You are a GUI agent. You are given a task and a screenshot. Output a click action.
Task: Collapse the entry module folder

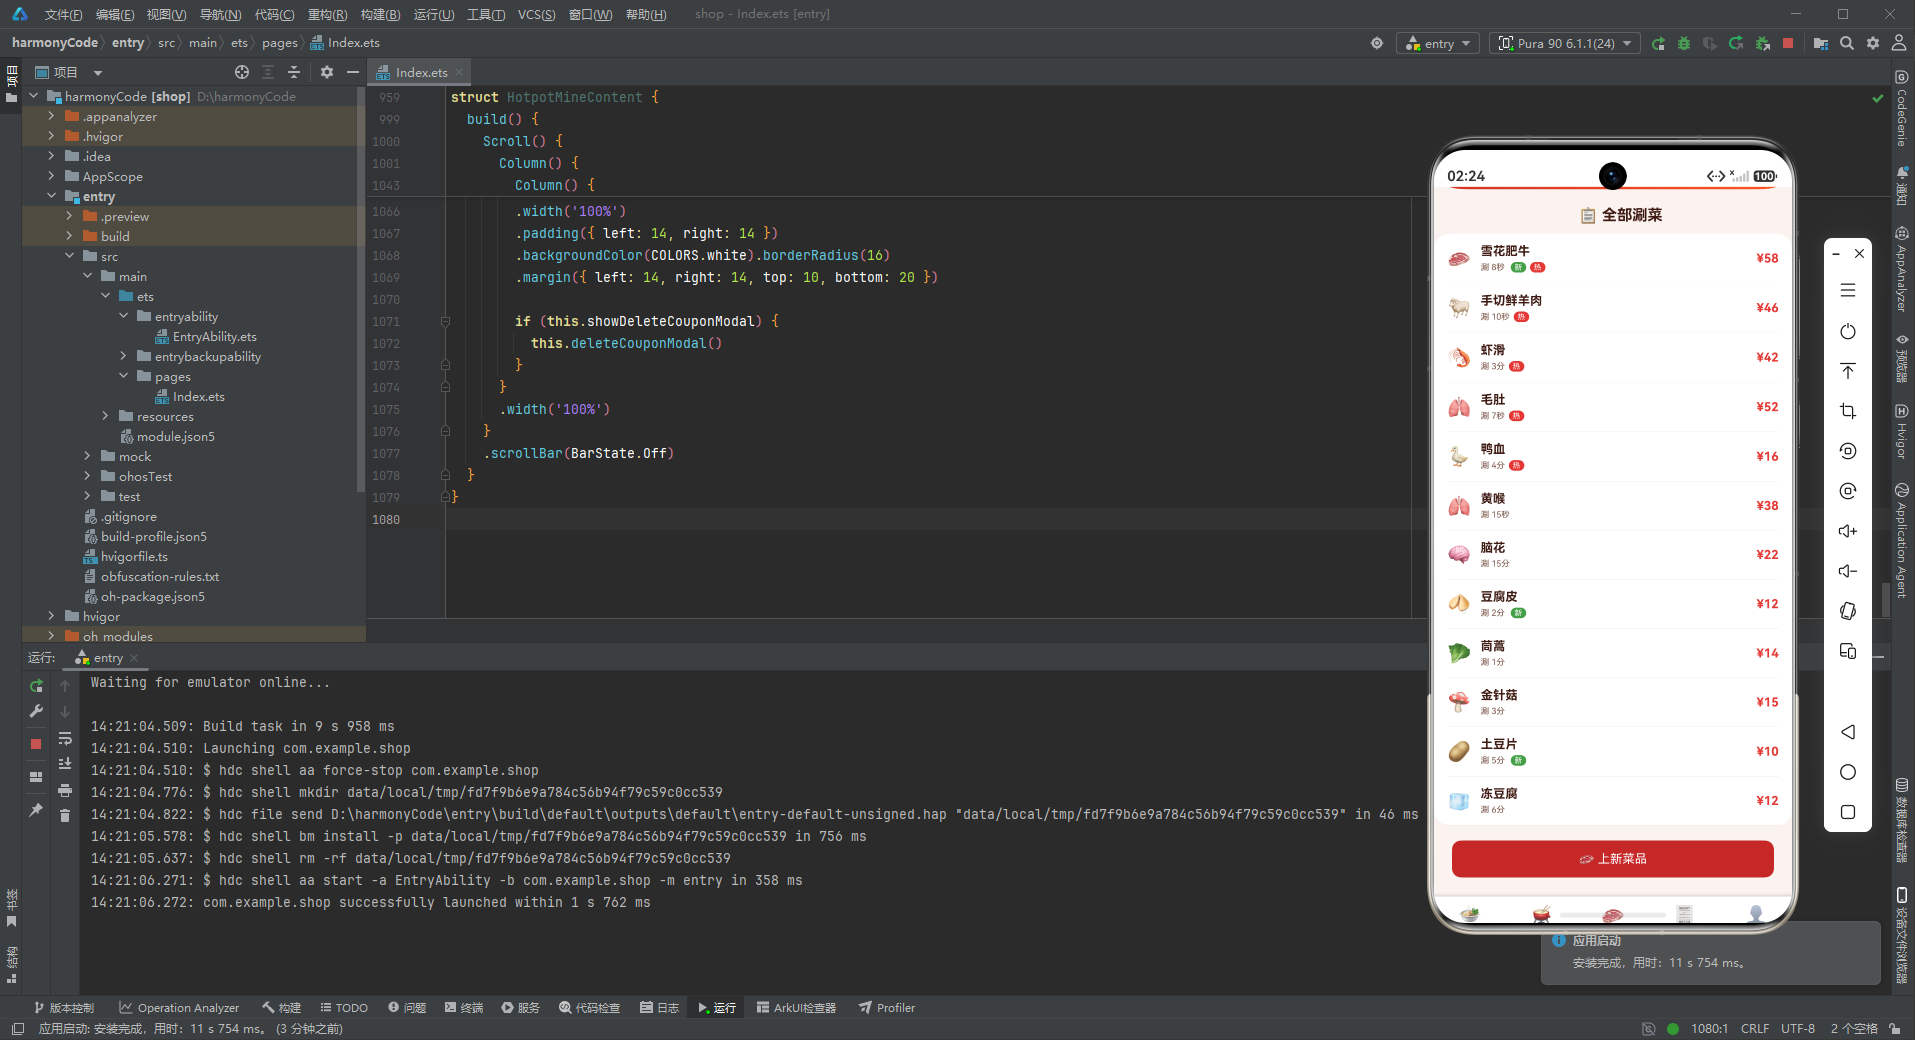point(51,196)
